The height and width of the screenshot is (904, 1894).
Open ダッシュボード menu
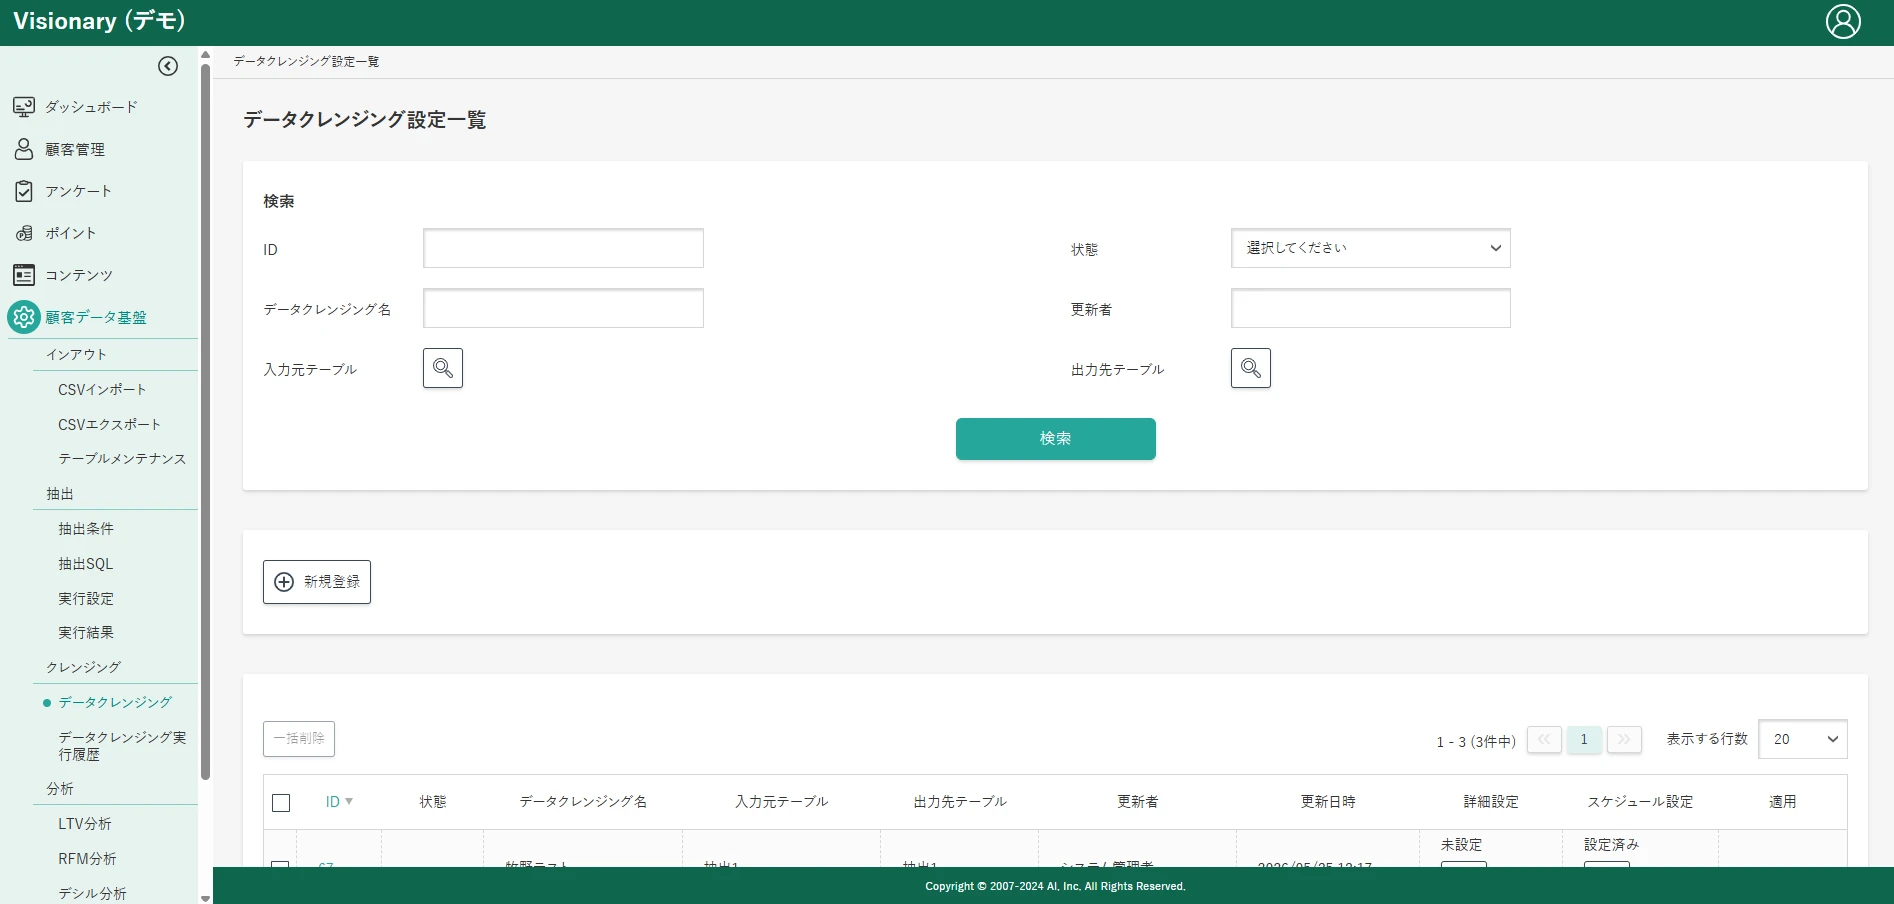click(x=91, y=107)
